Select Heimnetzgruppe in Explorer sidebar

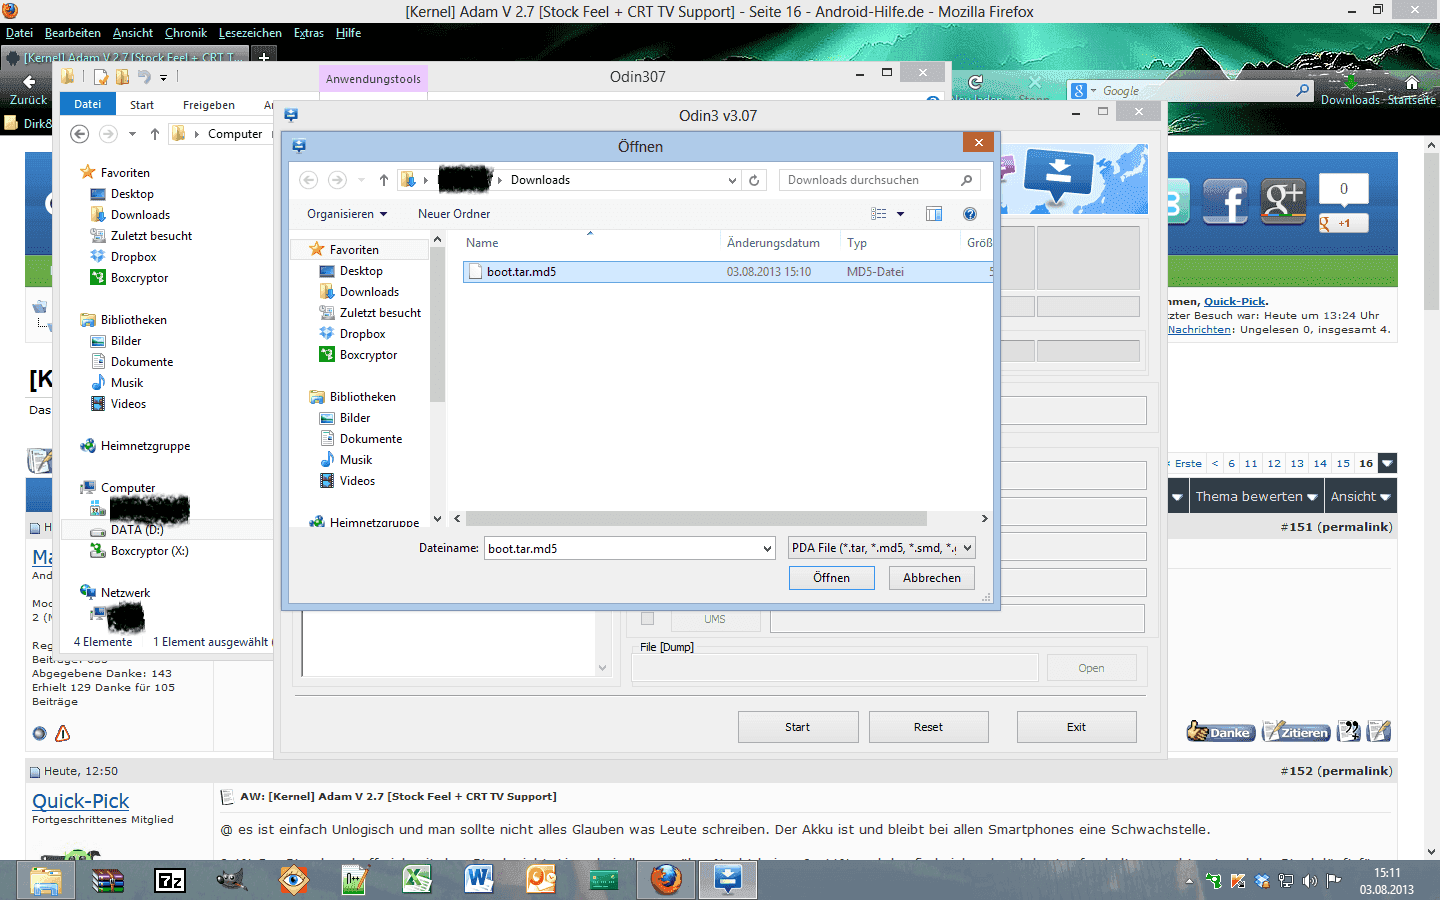pyautogui.click(x=145, y=446)
